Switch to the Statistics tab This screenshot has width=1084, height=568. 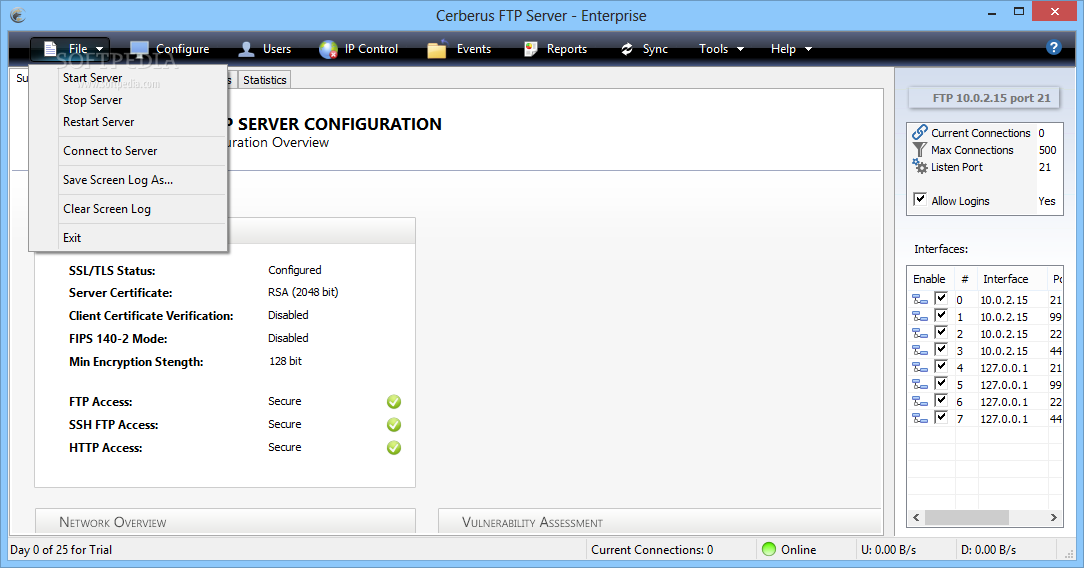tap(264, 80)
